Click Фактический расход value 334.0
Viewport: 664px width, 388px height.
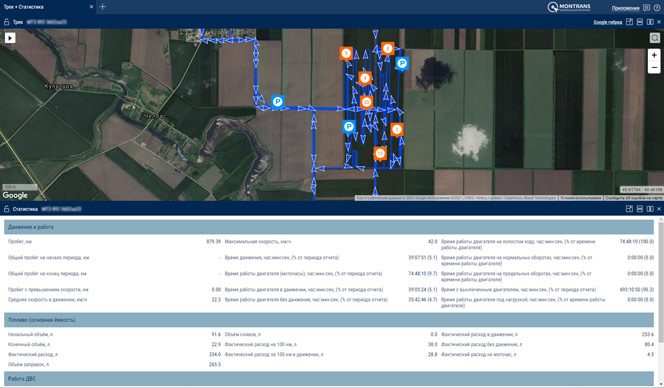coord(215,354)
